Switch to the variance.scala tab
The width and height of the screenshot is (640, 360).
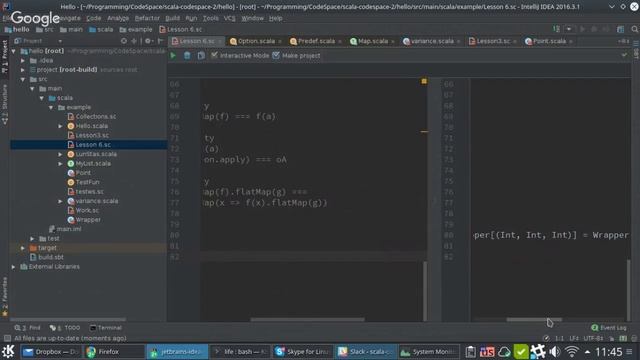[432, 41]
